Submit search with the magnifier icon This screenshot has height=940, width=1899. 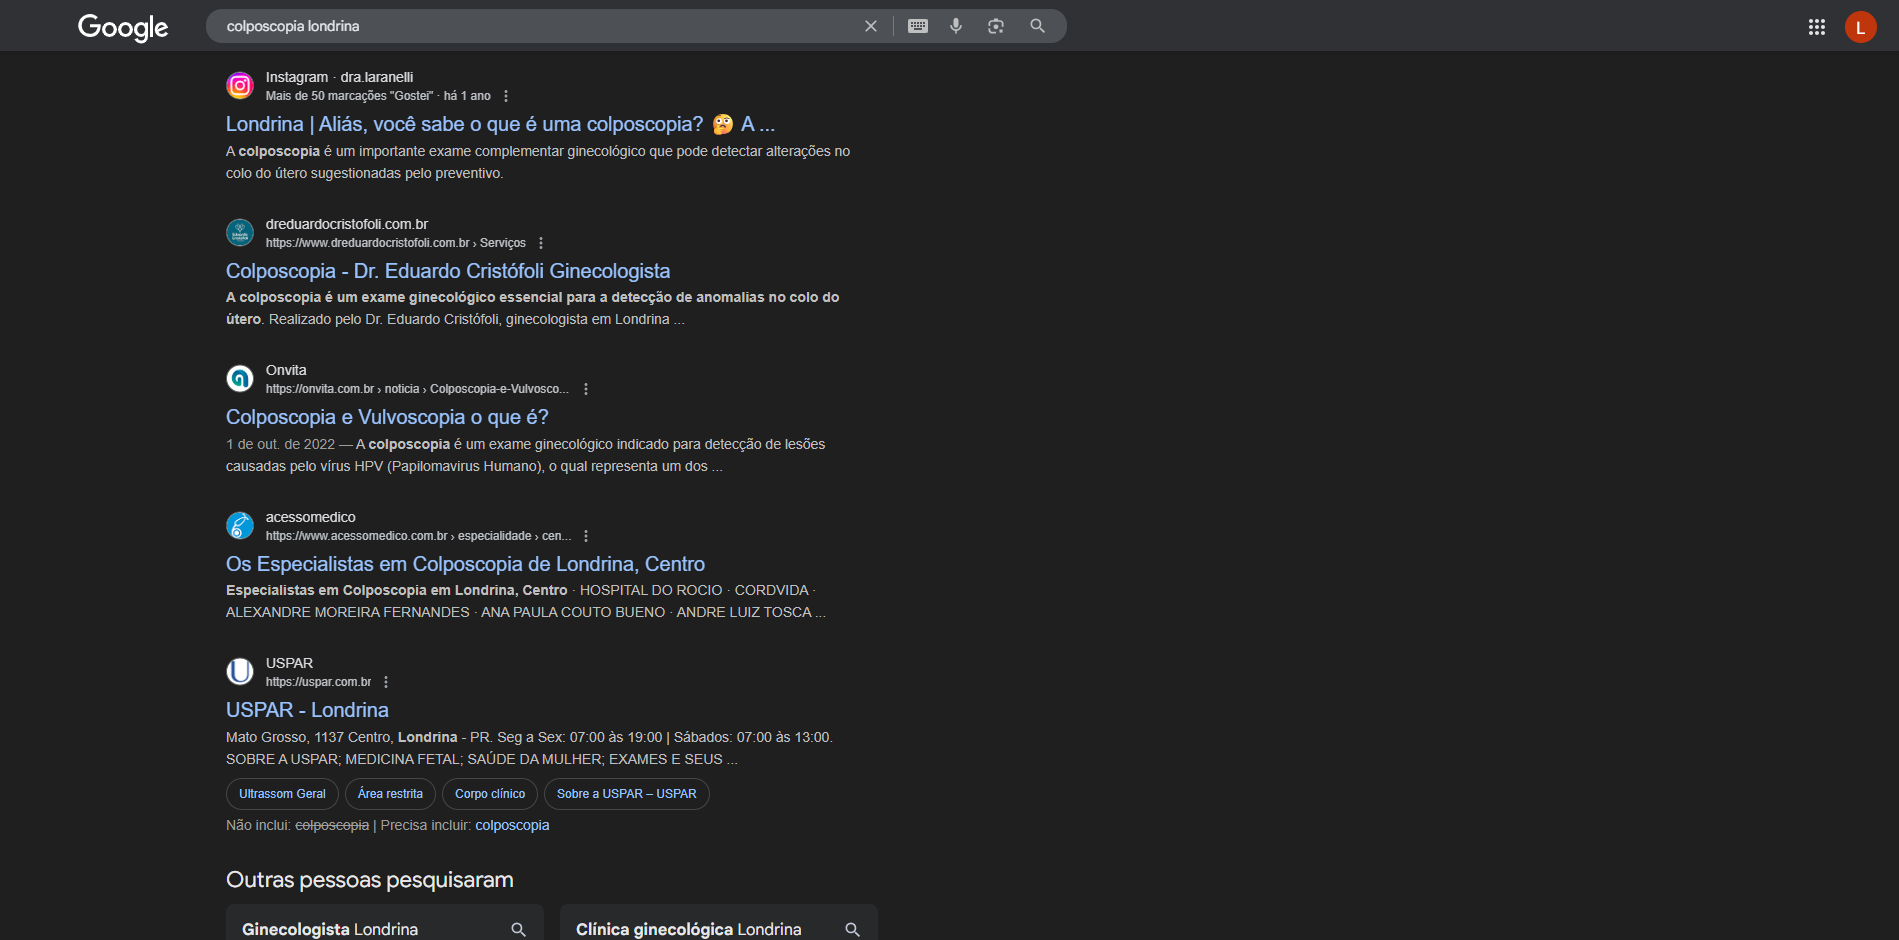(x=1038, y=26)
